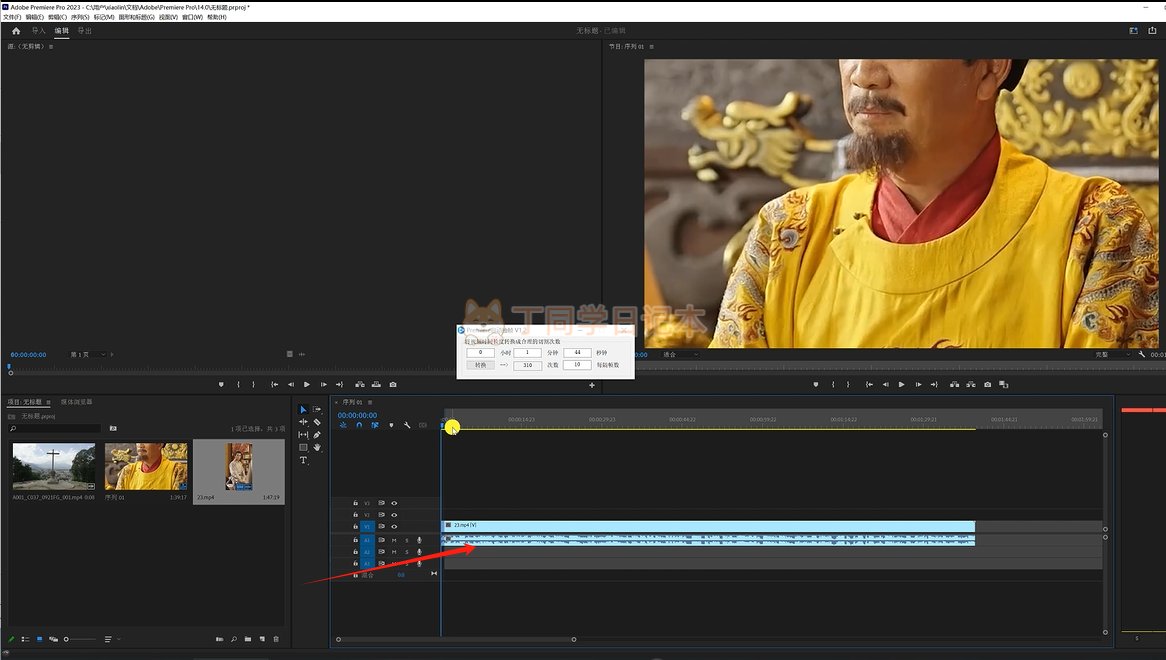Switch to the 媒体浏览器 tab
This screenshot has height=660, width=1166.
click(76, 402)
